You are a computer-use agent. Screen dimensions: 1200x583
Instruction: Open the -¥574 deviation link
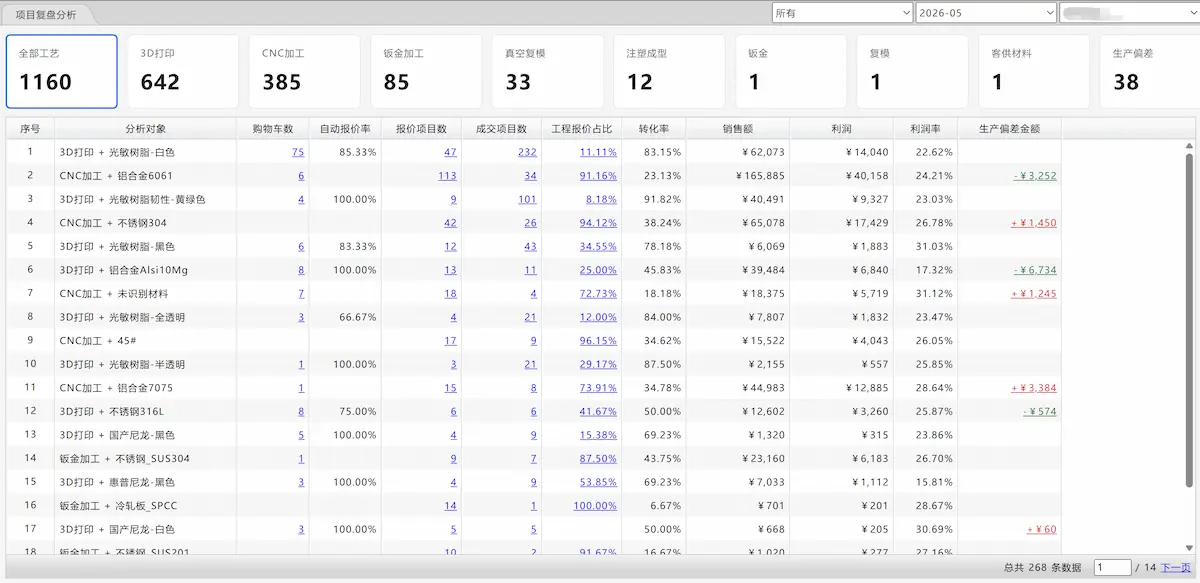[x=1040, y=411]
